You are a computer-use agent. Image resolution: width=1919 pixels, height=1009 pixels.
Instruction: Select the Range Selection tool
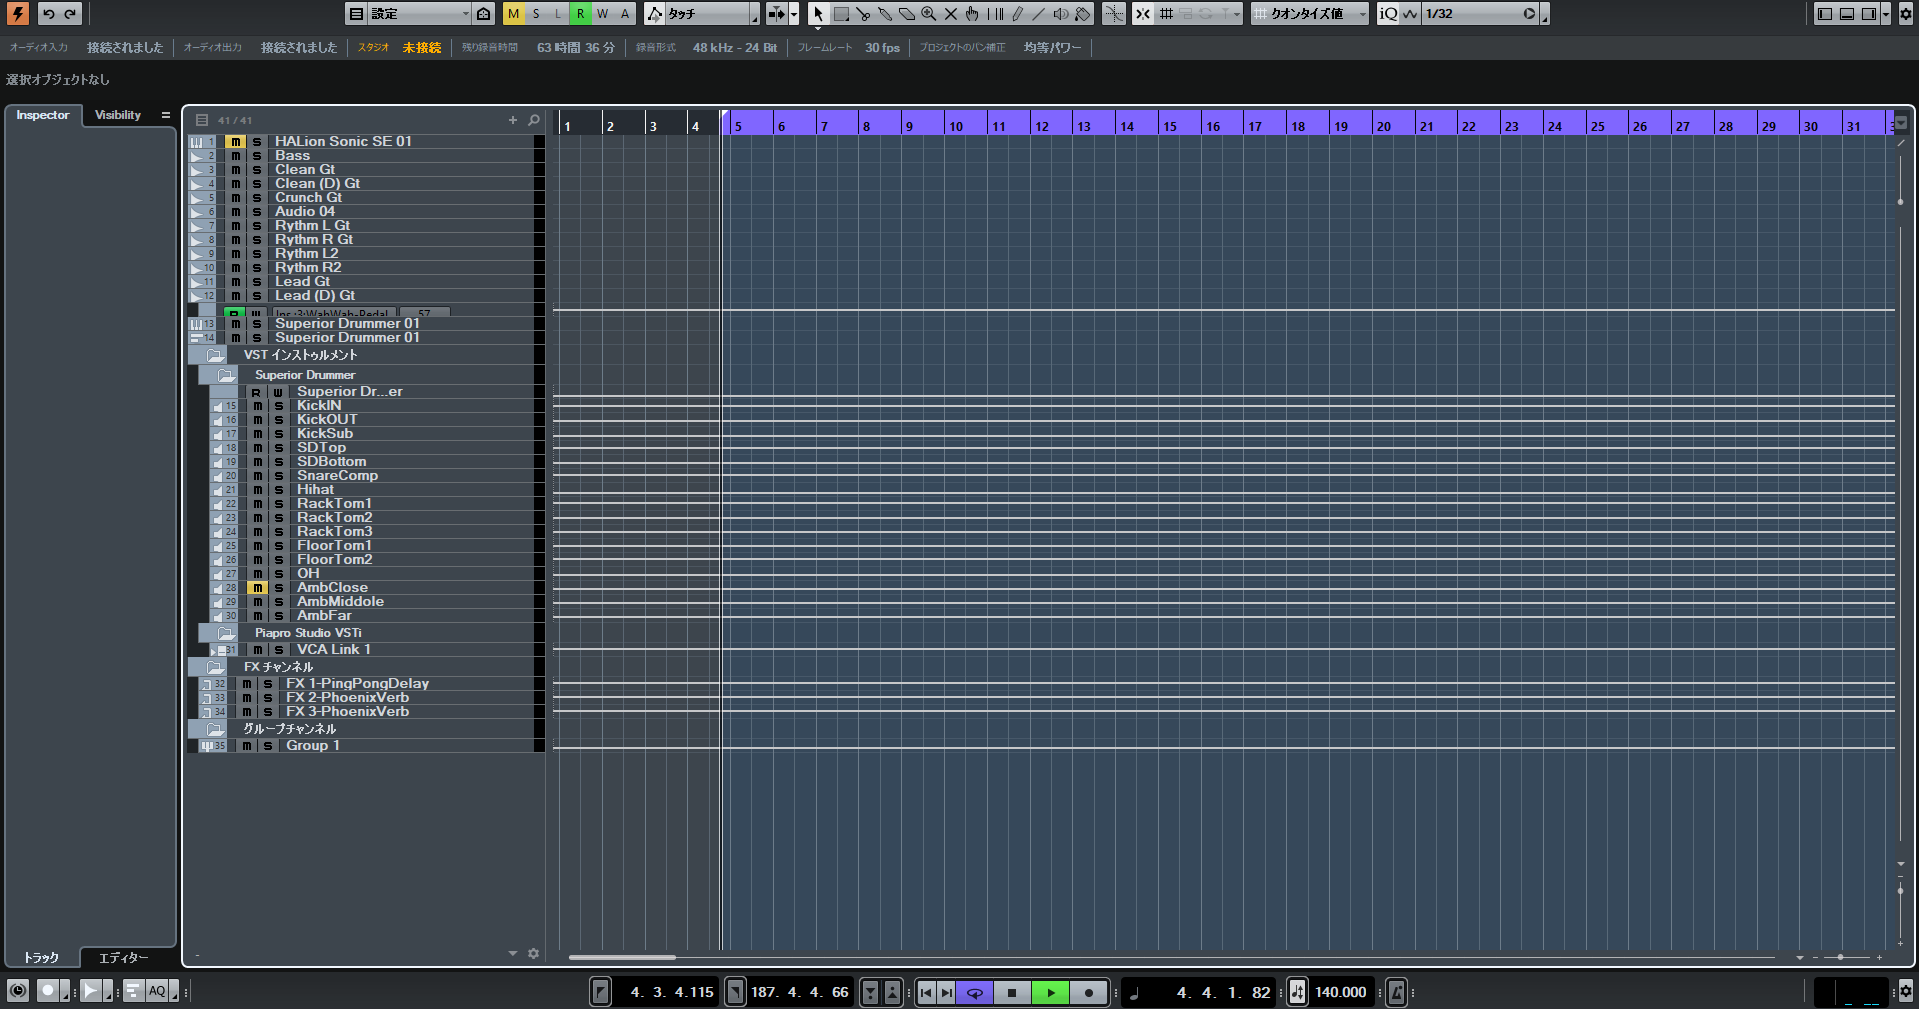pyautogui.click(x=841, y=14)
